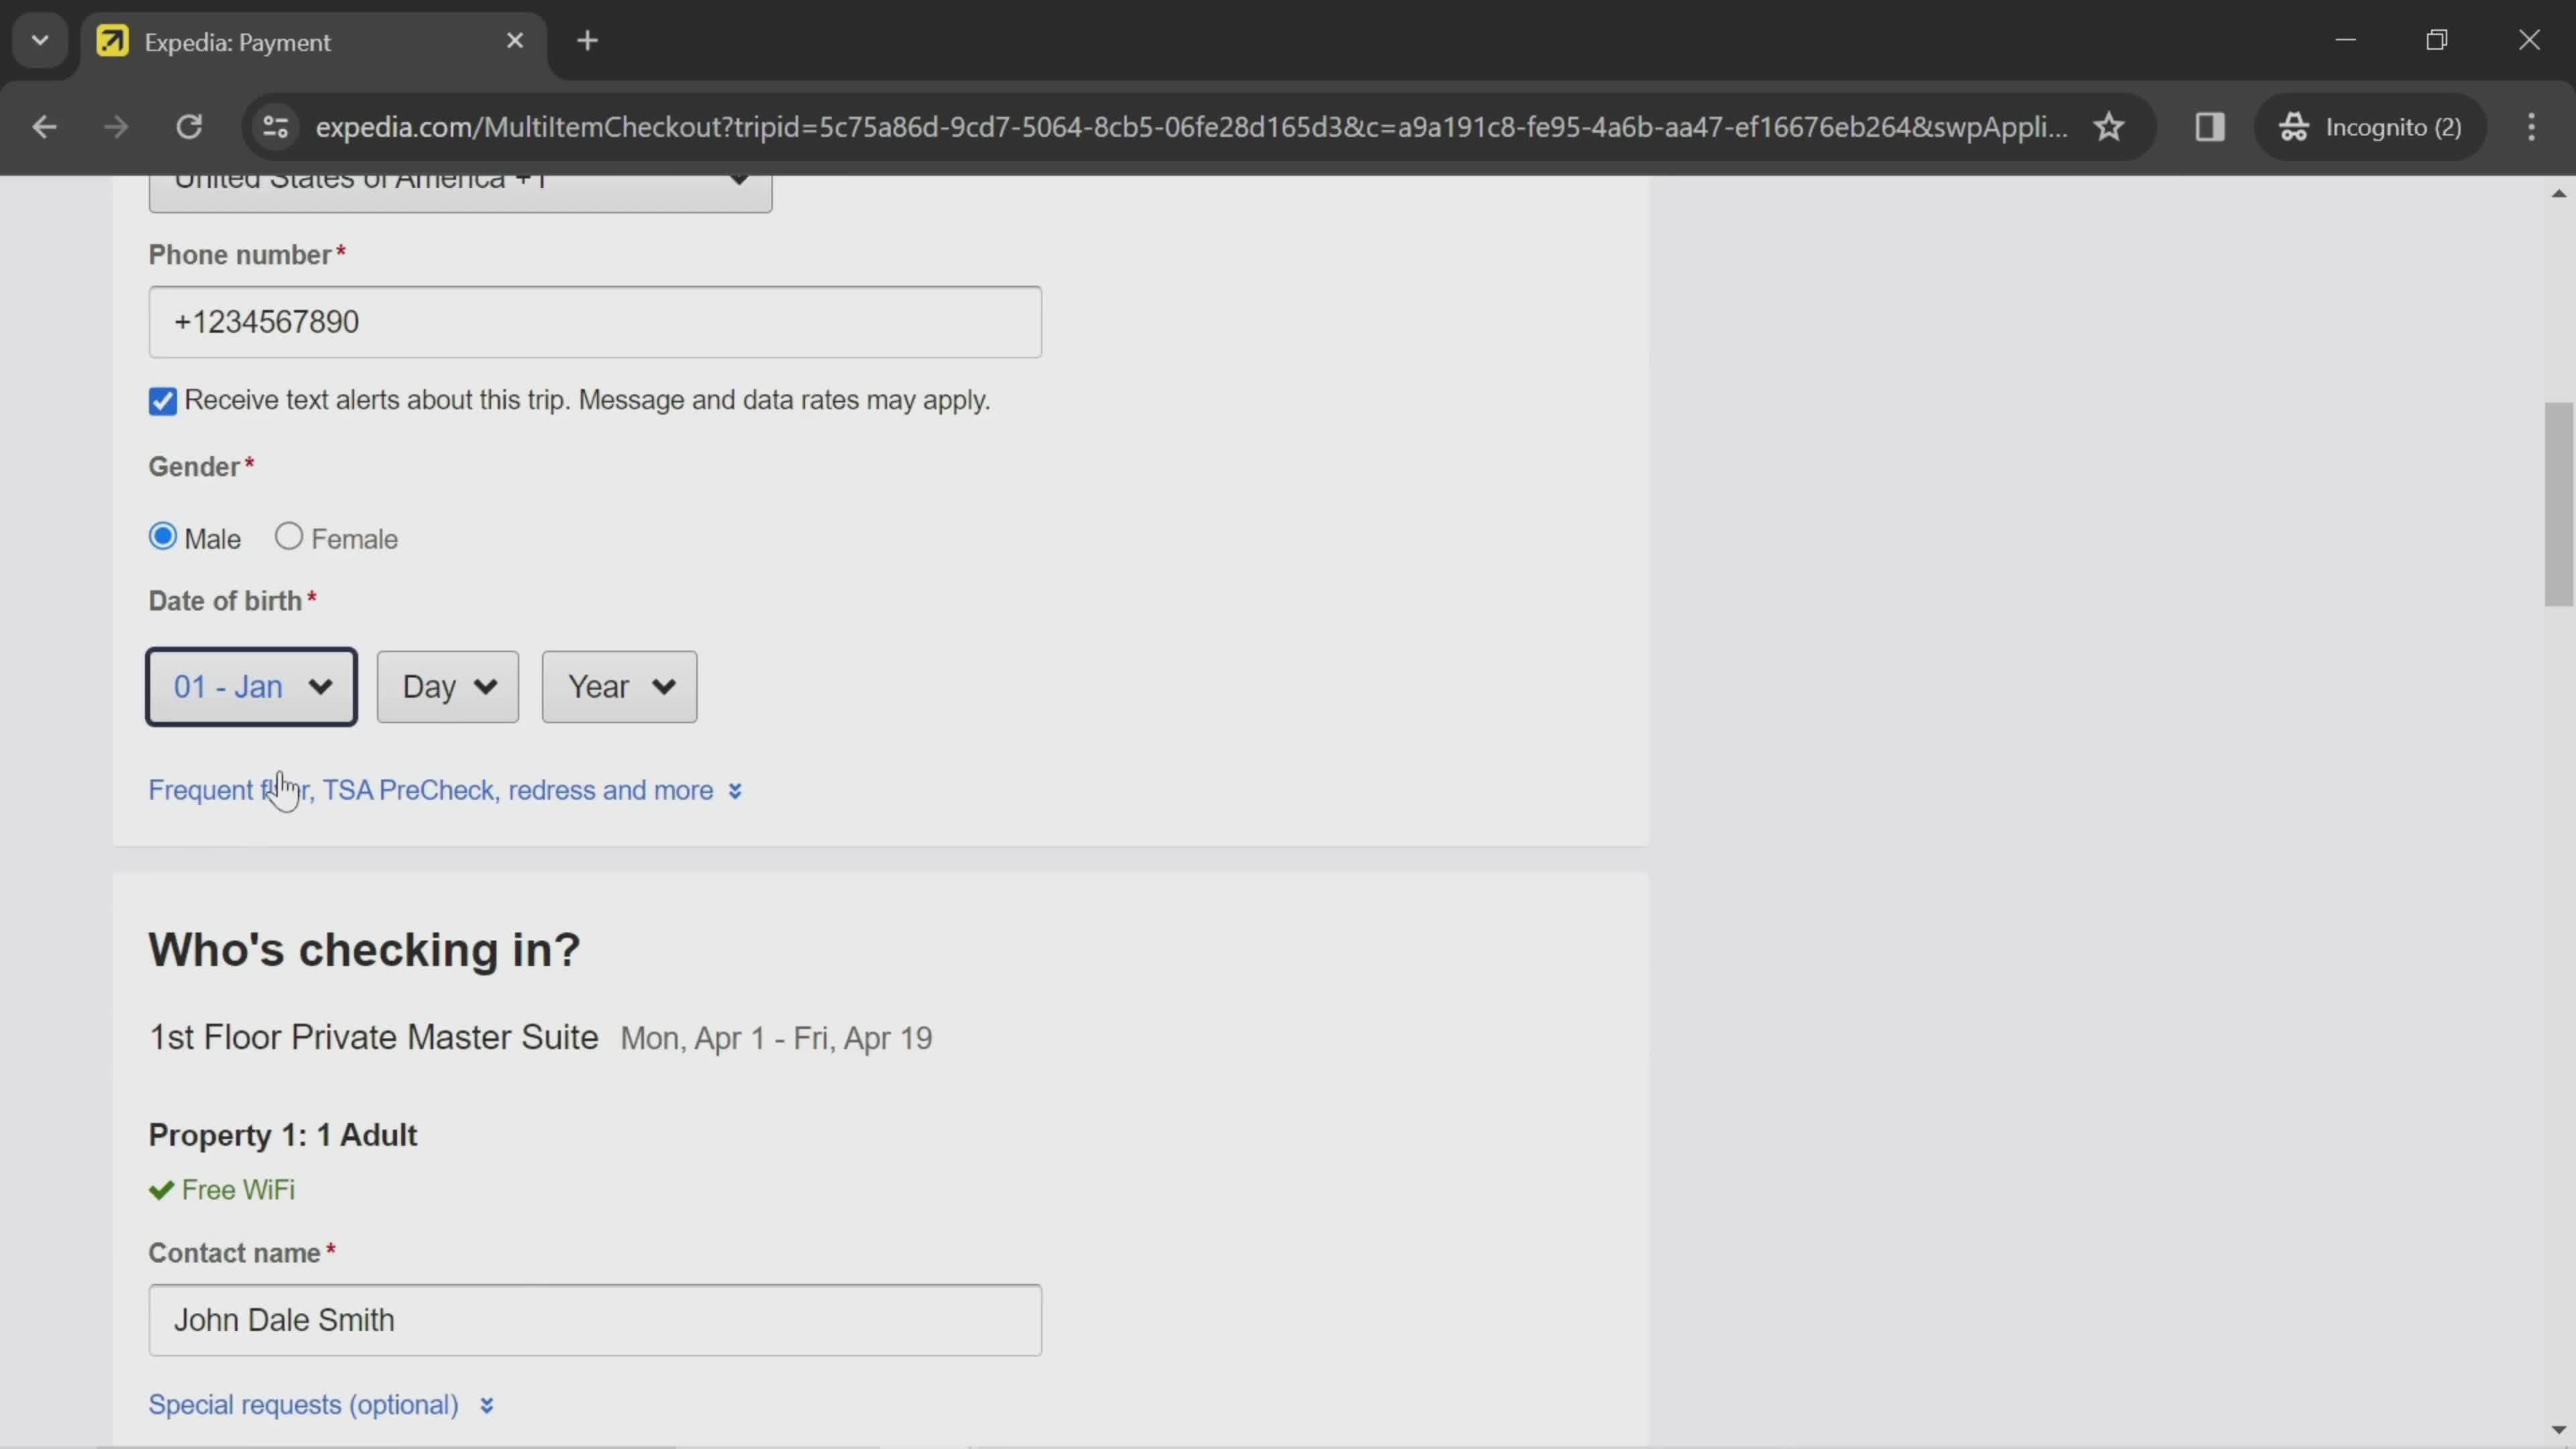Open the side panel icon
The height and width of the screenshot is (1449, 2576).
(x=2209, y=127)
